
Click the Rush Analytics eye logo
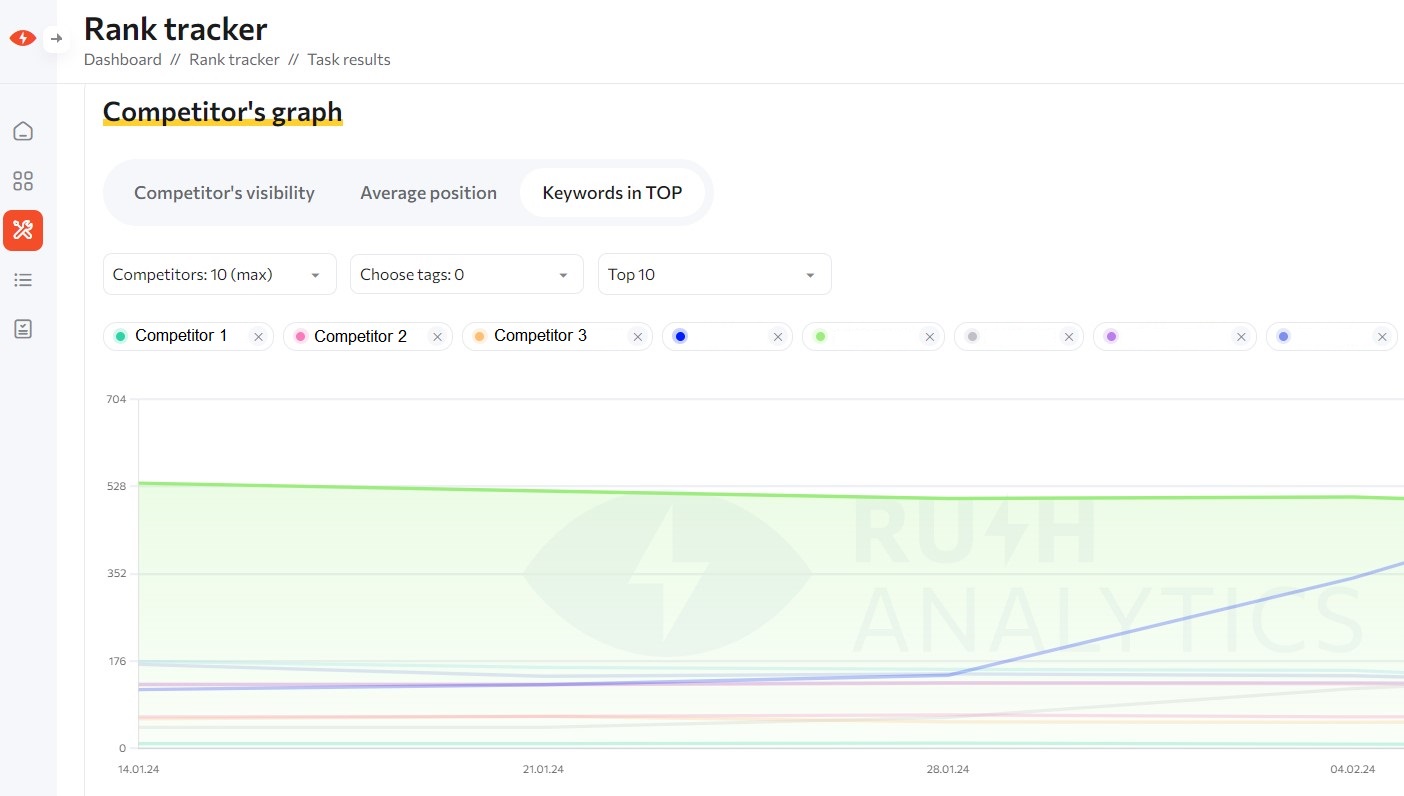(x=22, y=38)
